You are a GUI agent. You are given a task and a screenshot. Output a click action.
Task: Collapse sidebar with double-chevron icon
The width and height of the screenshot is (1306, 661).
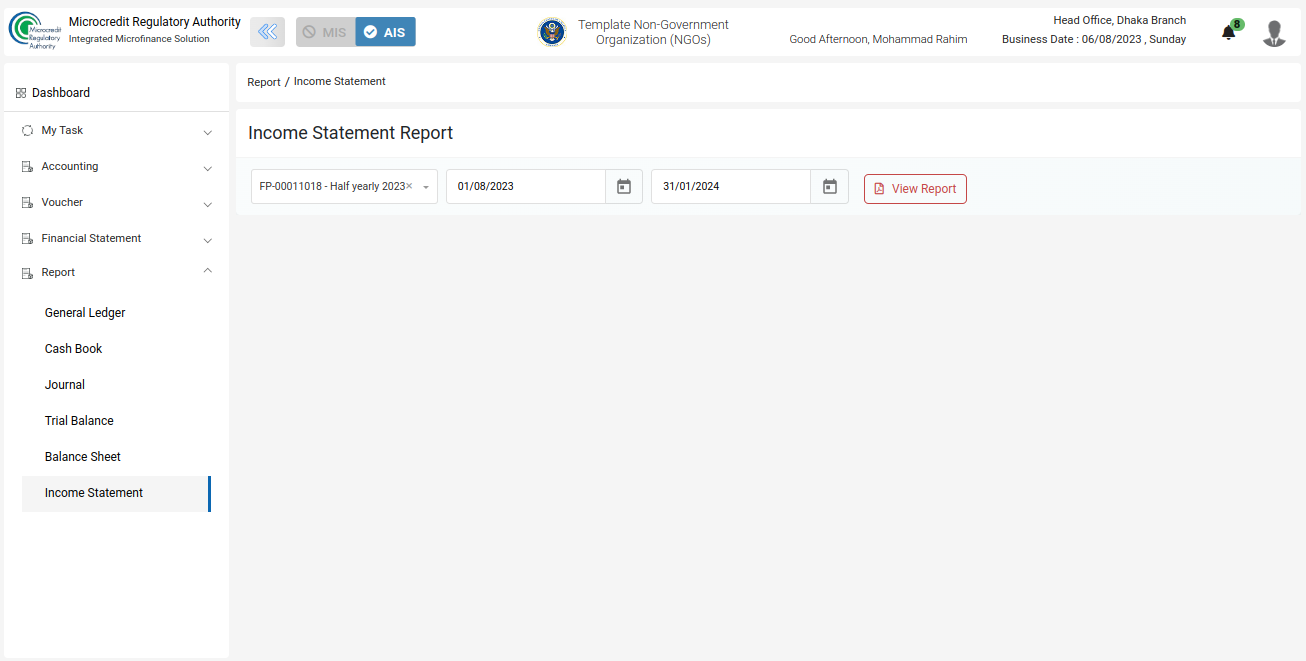tap(267, 32)
